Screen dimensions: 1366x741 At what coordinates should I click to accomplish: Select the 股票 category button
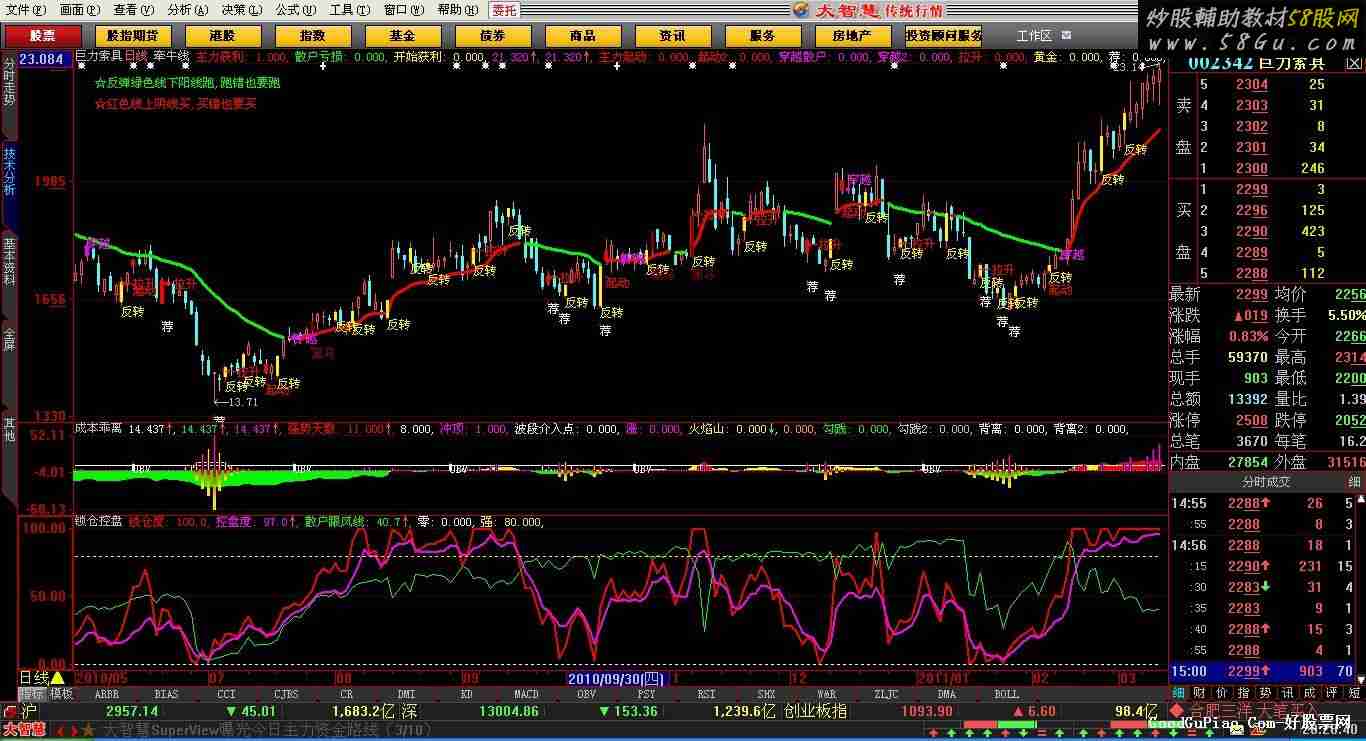tap(42, 35)
